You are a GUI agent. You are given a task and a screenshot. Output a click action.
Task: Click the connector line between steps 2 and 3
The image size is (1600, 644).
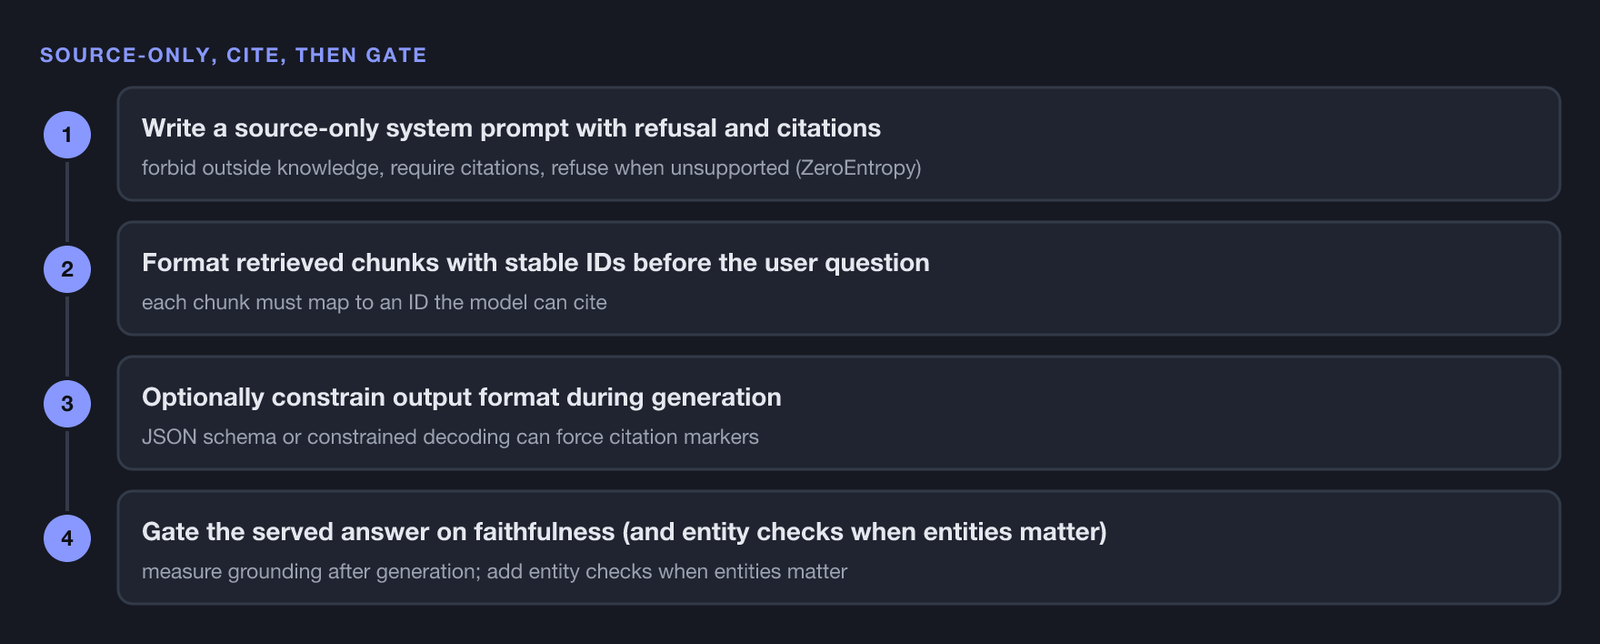coord(67,337)
